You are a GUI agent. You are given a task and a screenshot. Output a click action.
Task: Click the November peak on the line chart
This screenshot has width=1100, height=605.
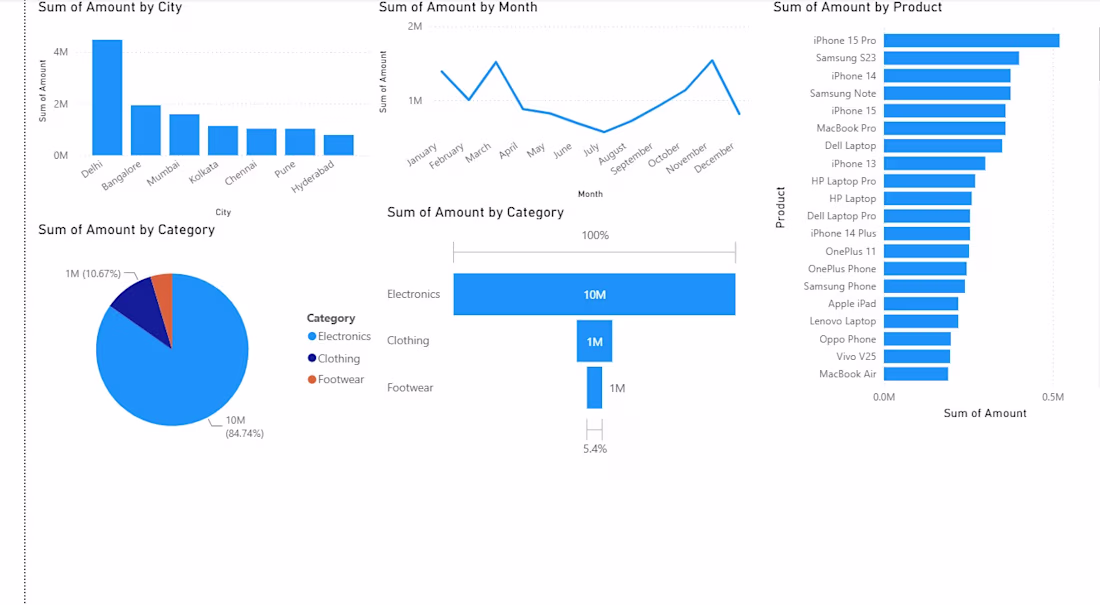tap(712, 60)
